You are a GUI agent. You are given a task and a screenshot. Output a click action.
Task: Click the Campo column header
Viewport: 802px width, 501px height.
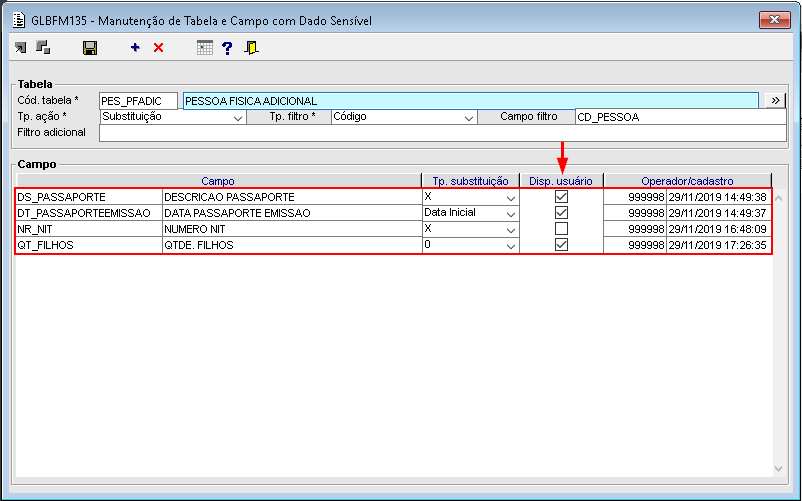[218, 181]
